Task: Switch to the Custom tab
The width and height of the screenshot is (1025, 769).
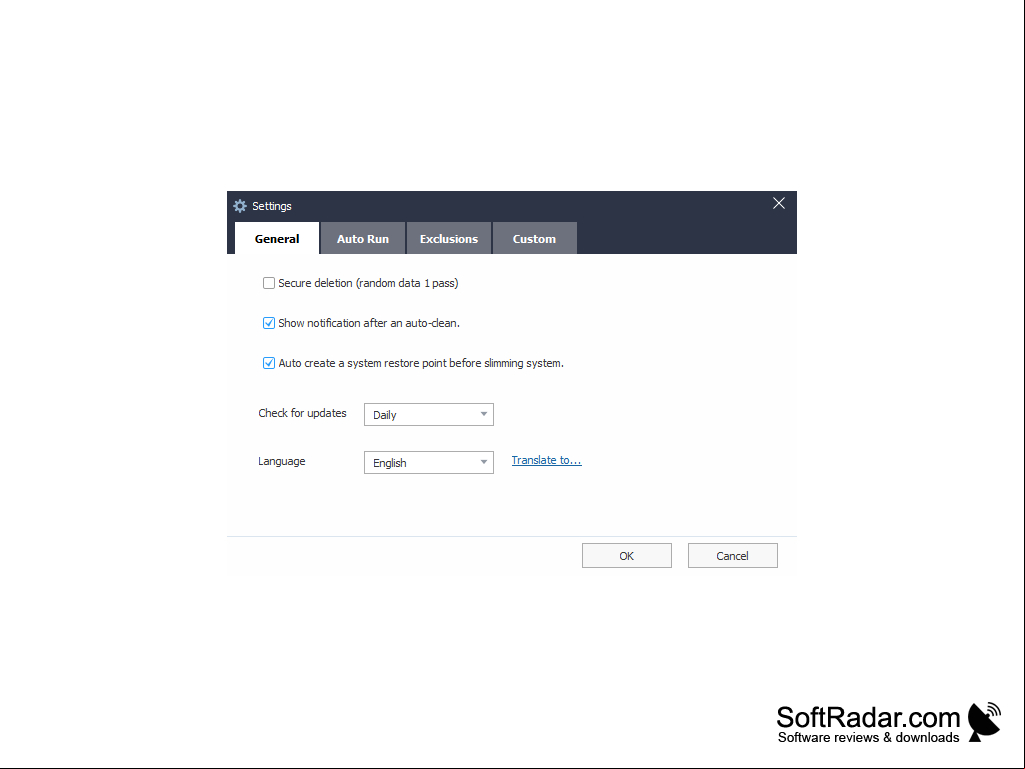Action: click(x=534, y=239)
